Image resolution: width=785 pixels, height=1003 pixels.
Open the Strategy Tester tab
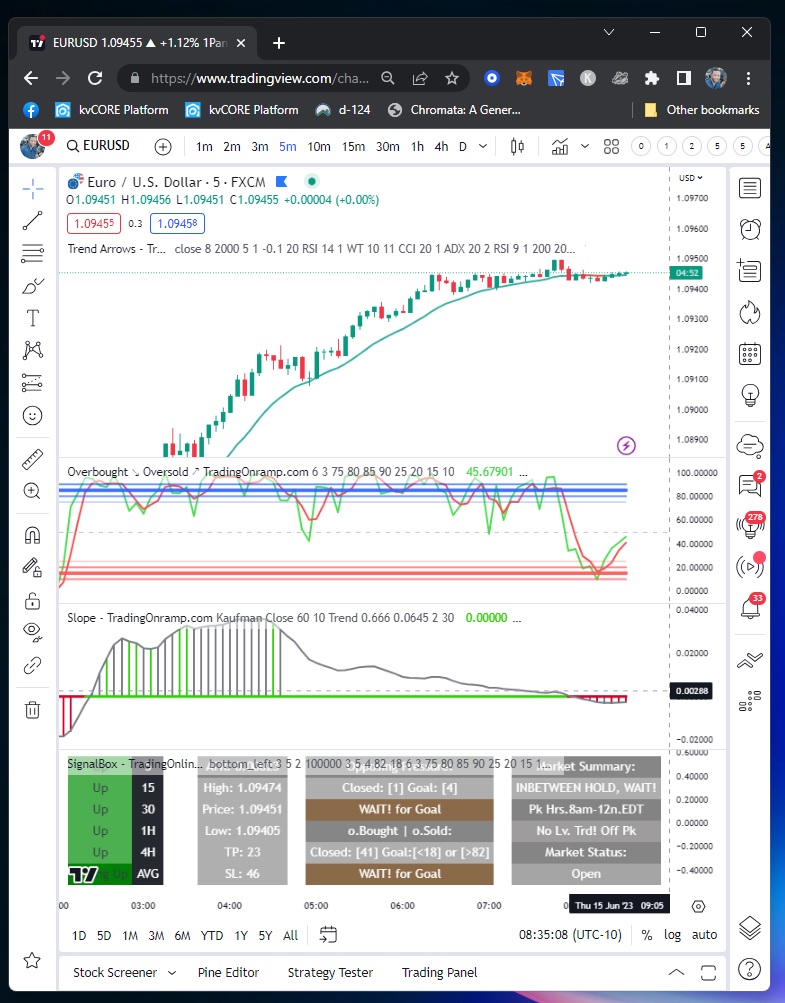coord(330,972)
